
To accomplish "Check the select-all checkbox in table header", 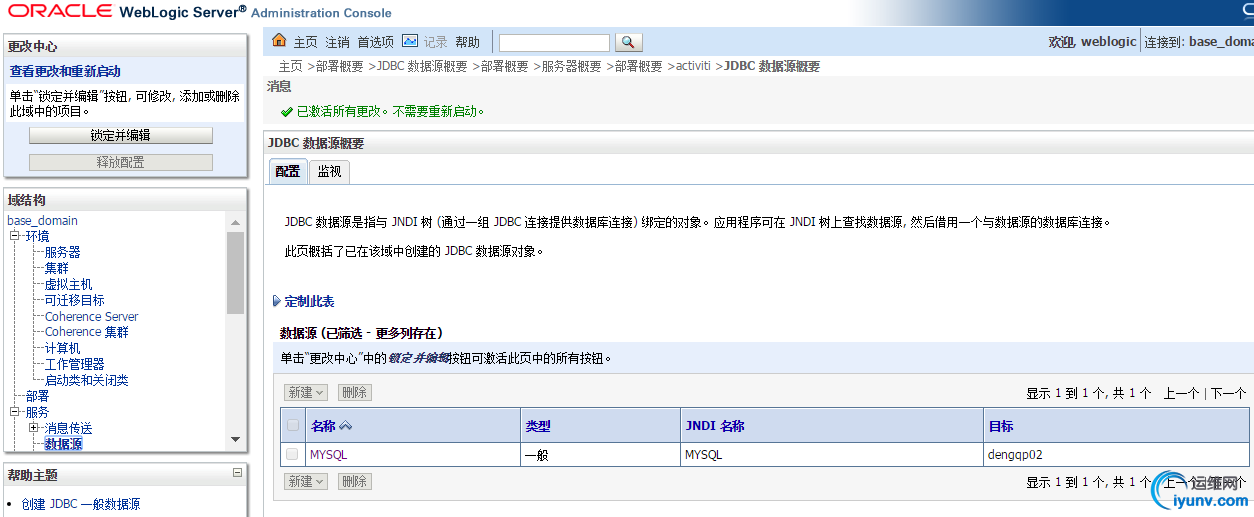I will point(293,425).
